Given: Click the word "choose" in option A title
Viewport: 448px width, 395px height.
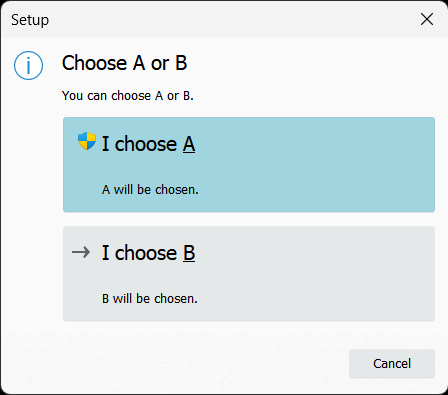Looking at the screenshot, I should [x=146, y=144].
